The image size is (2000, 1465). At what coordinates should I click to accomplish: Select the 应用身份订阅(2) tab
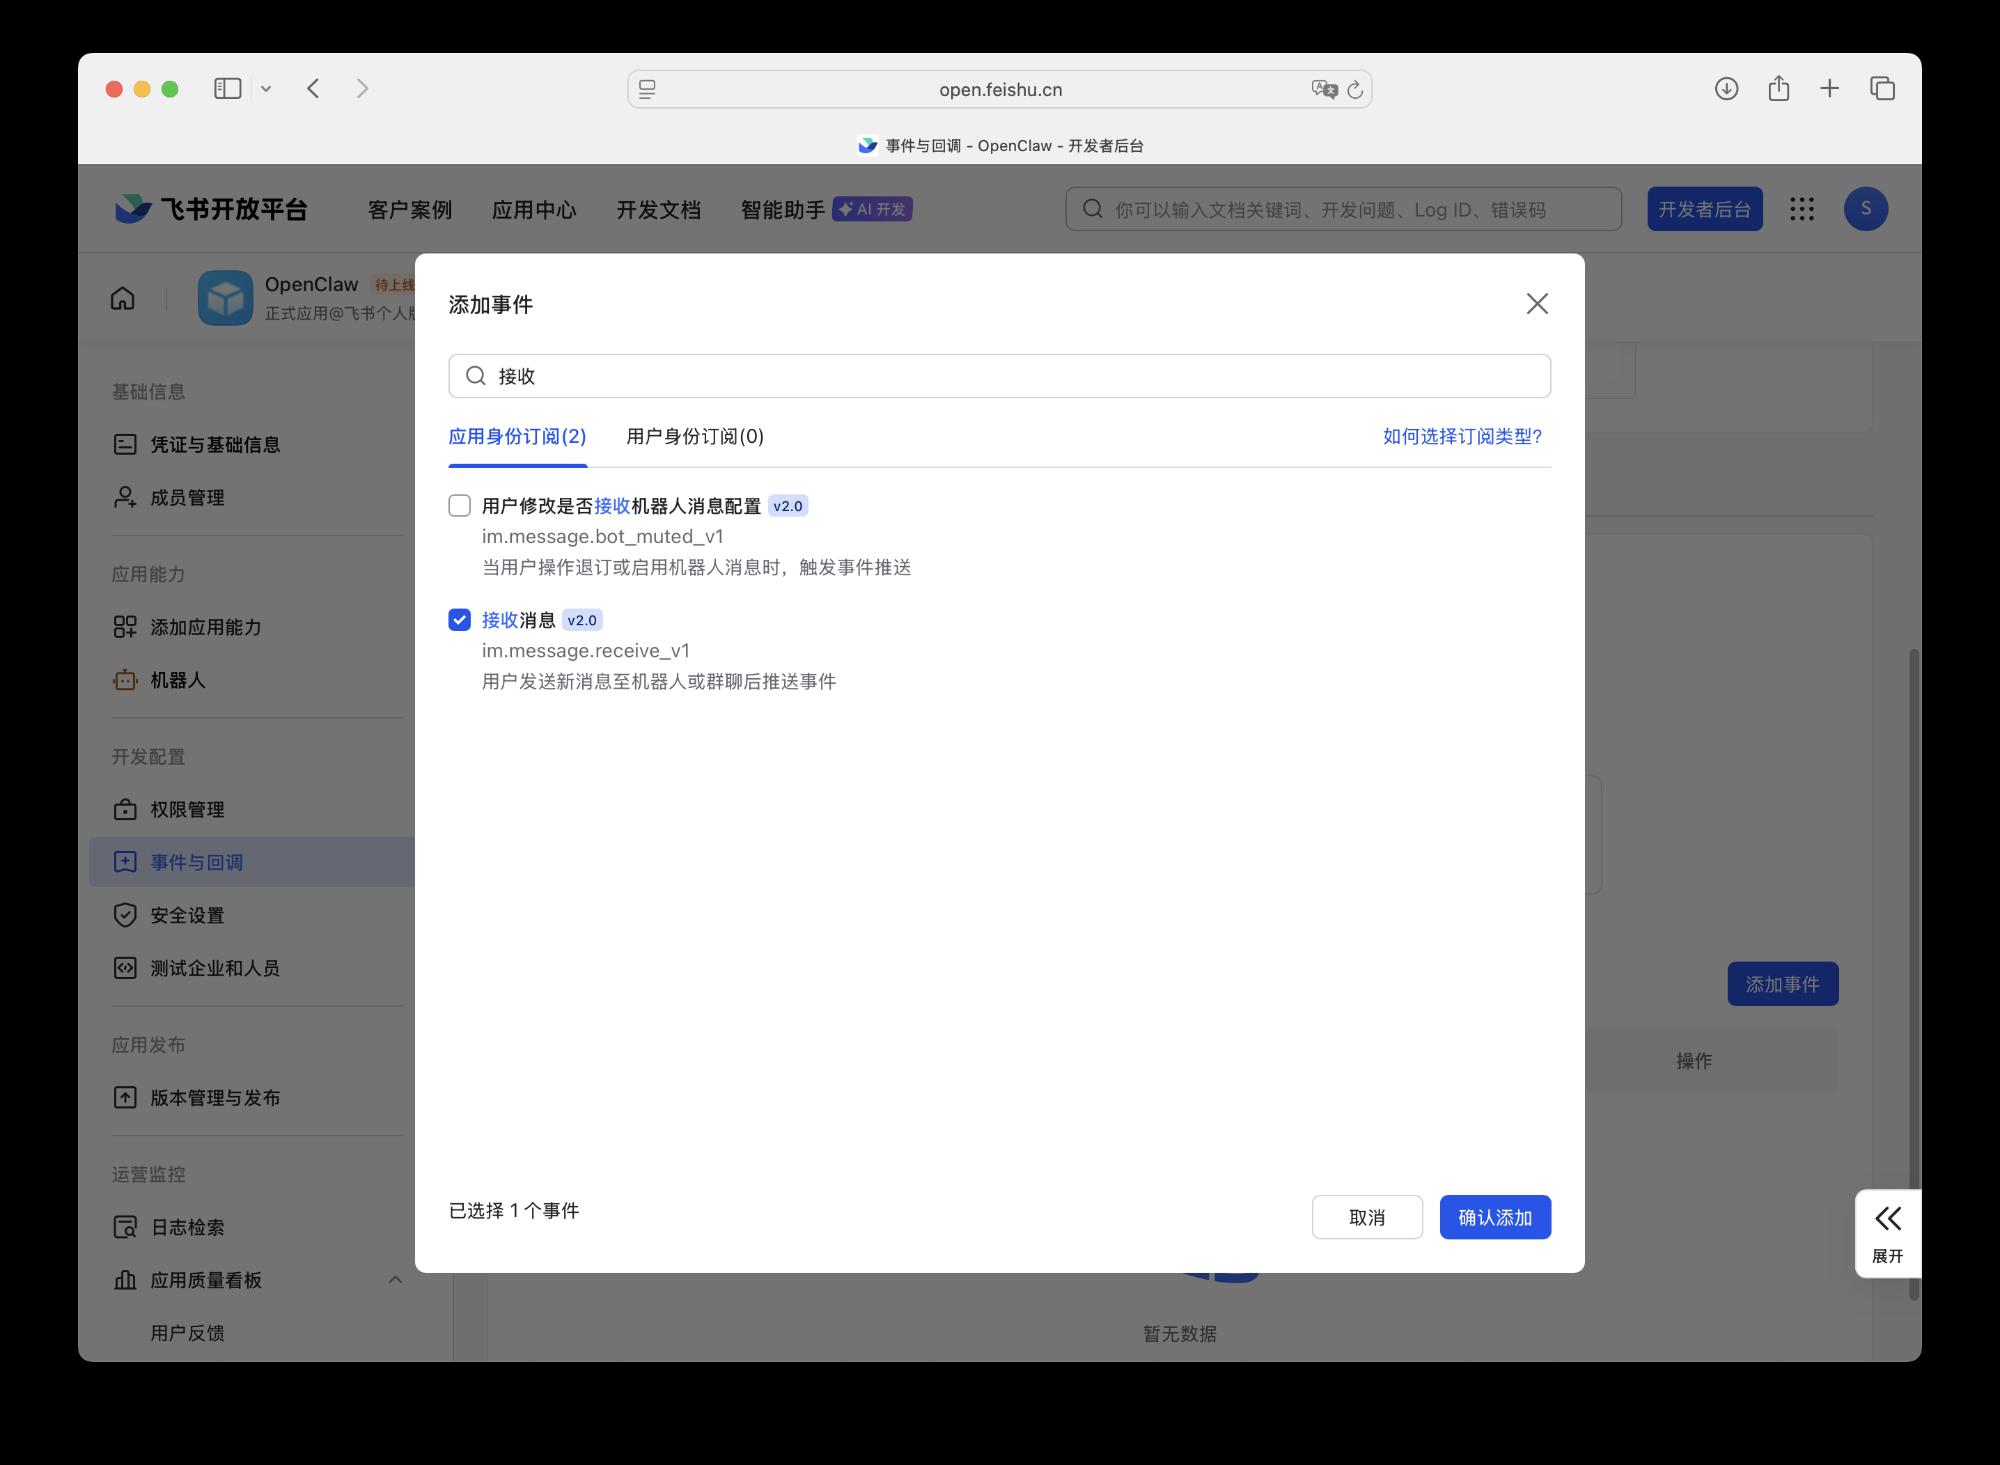tap(517, 436)
